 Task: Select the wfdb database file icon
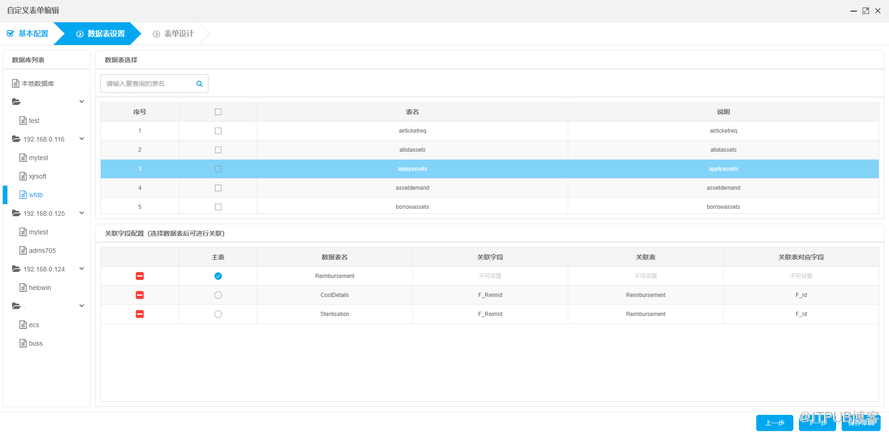23,195
